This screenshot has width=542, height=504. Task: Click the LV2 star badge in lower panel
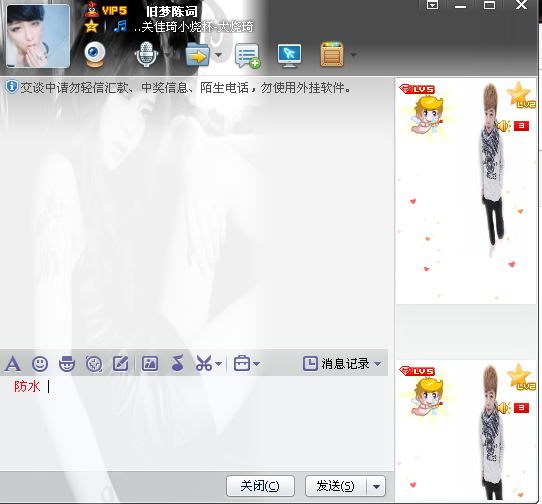click(x=521, y=377)
